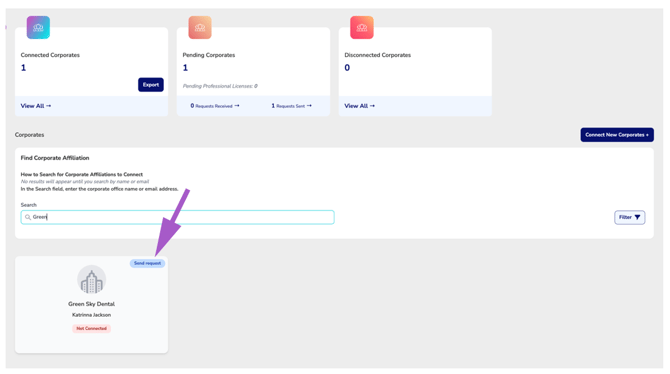Click the Disconnected Corporates count 0
The image size is (670, 374).
point(347,68)
